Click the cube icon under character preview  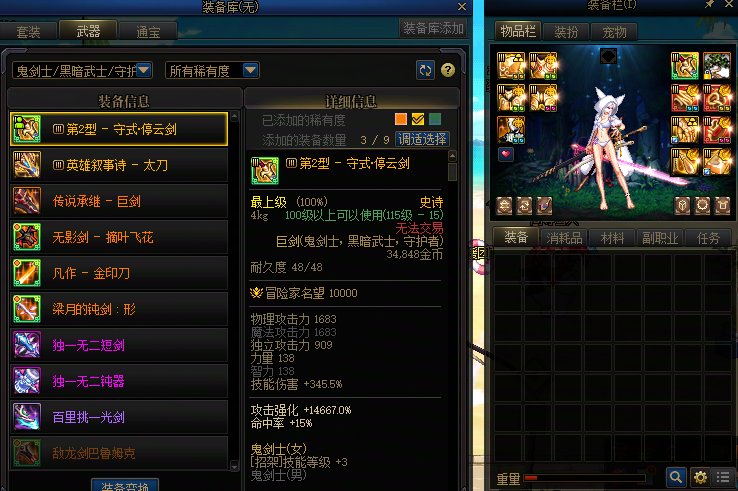pos(682,205)
